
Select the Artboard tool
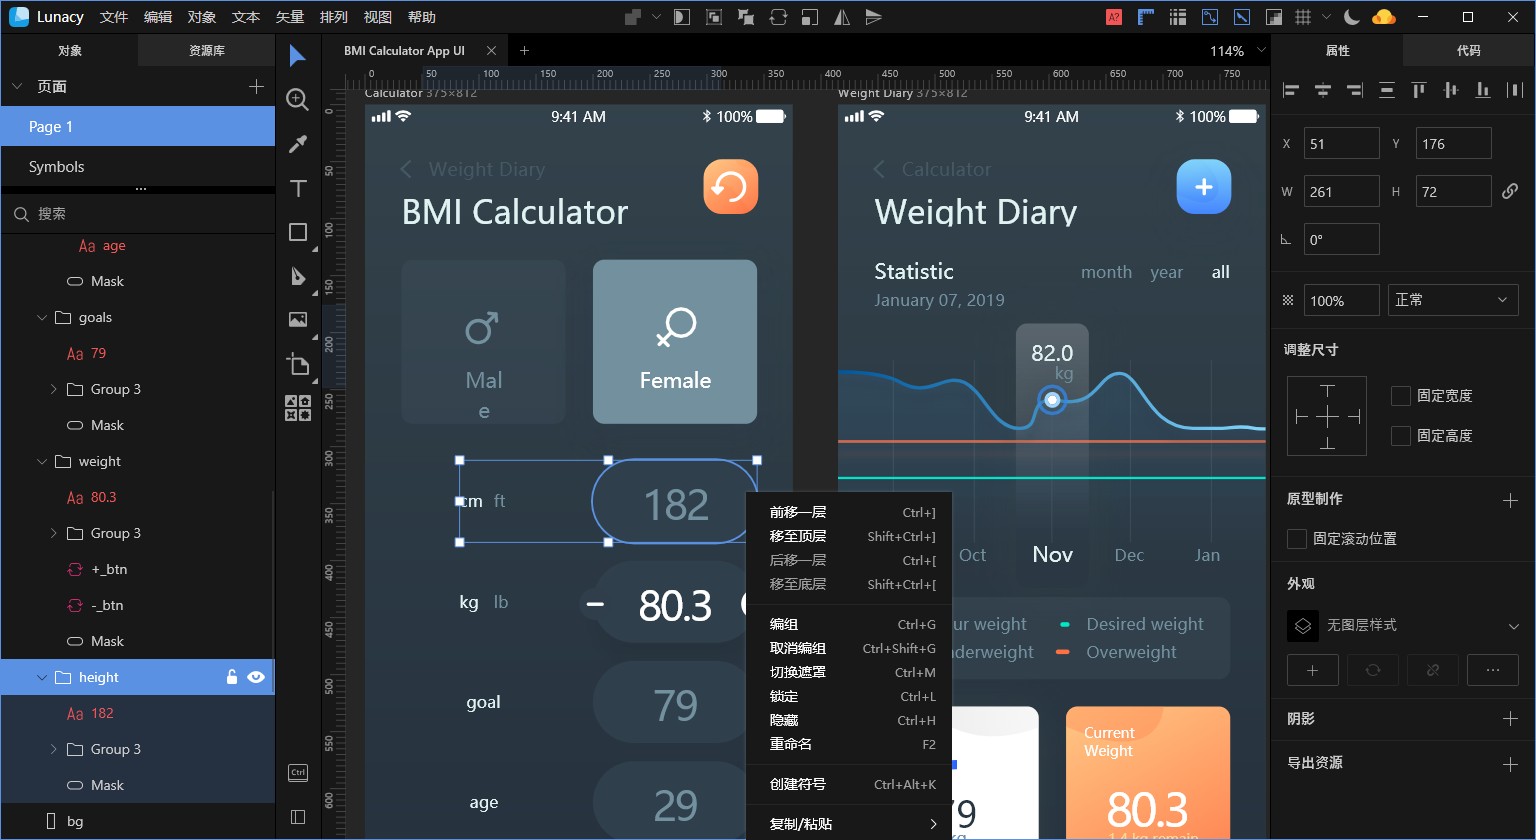pyautogui.click(x=297, y=364)
